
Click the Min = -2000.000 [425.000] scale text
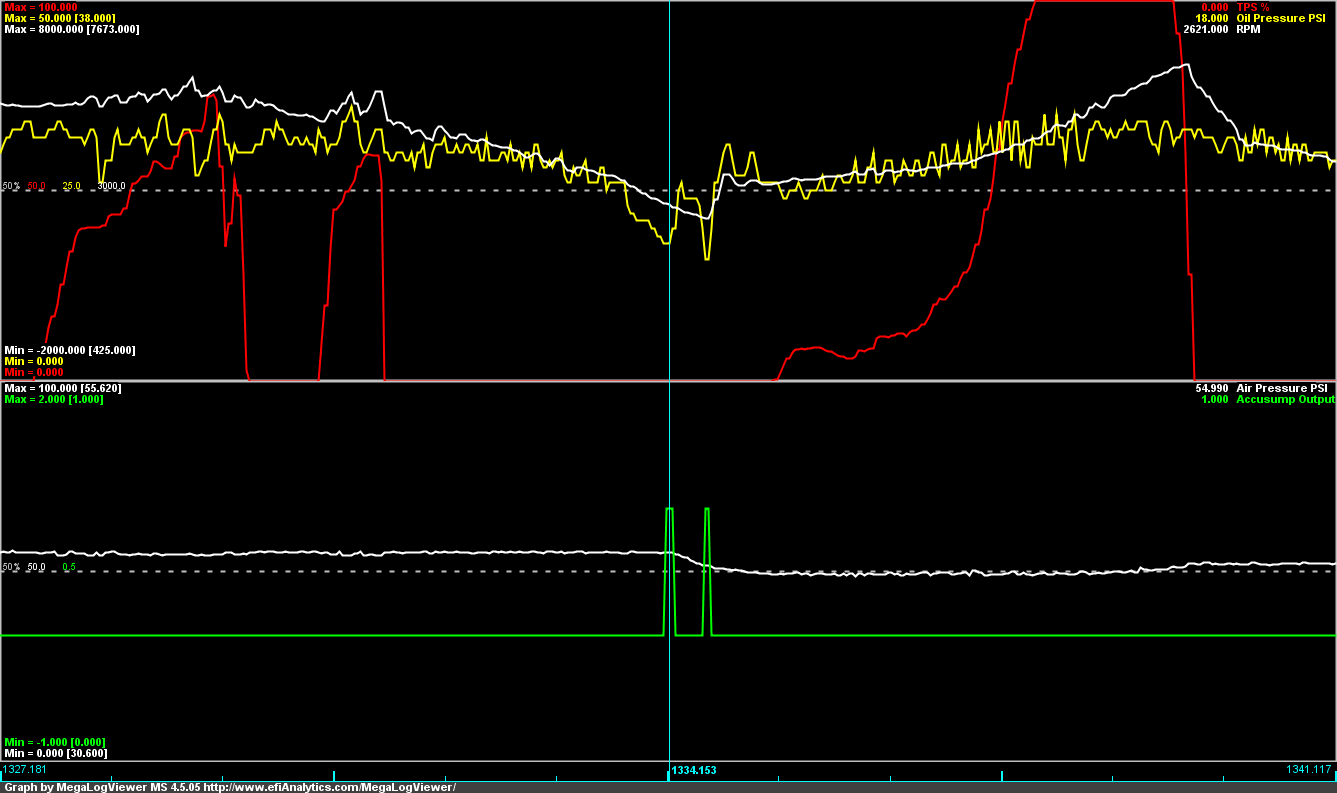(x=70, y=350)
